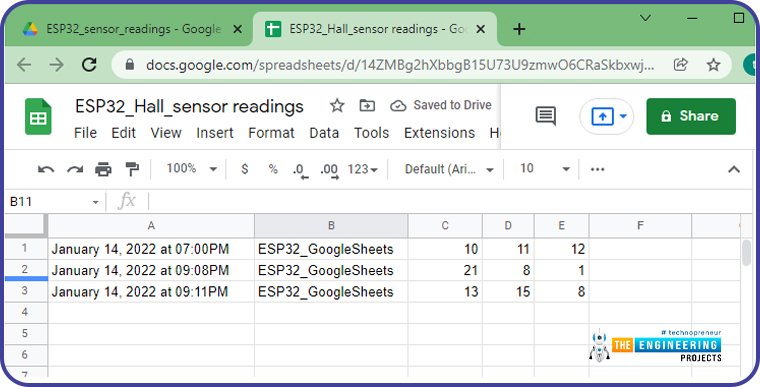
Task: Bookmark this tab with the star icon
Action: (713, 64)
